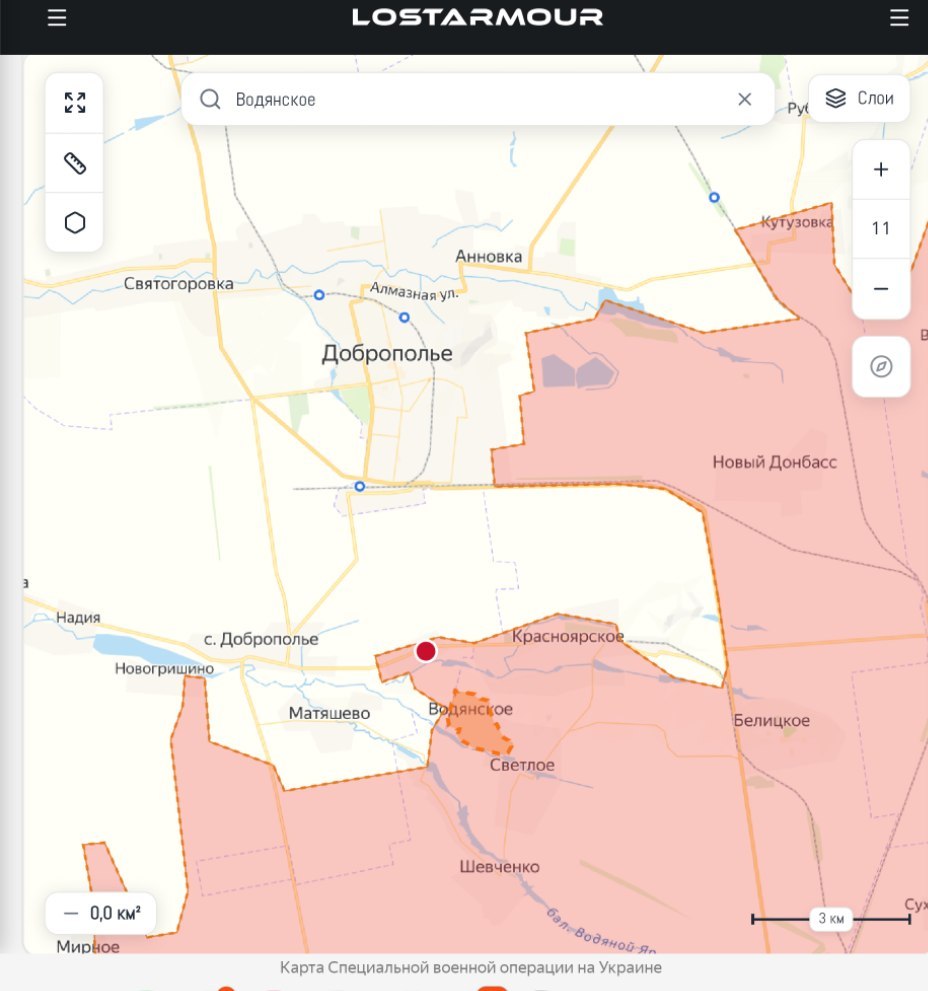Click the Святогоровка label
Viewport: 928px width, 991px height.
tap(178, 284)
